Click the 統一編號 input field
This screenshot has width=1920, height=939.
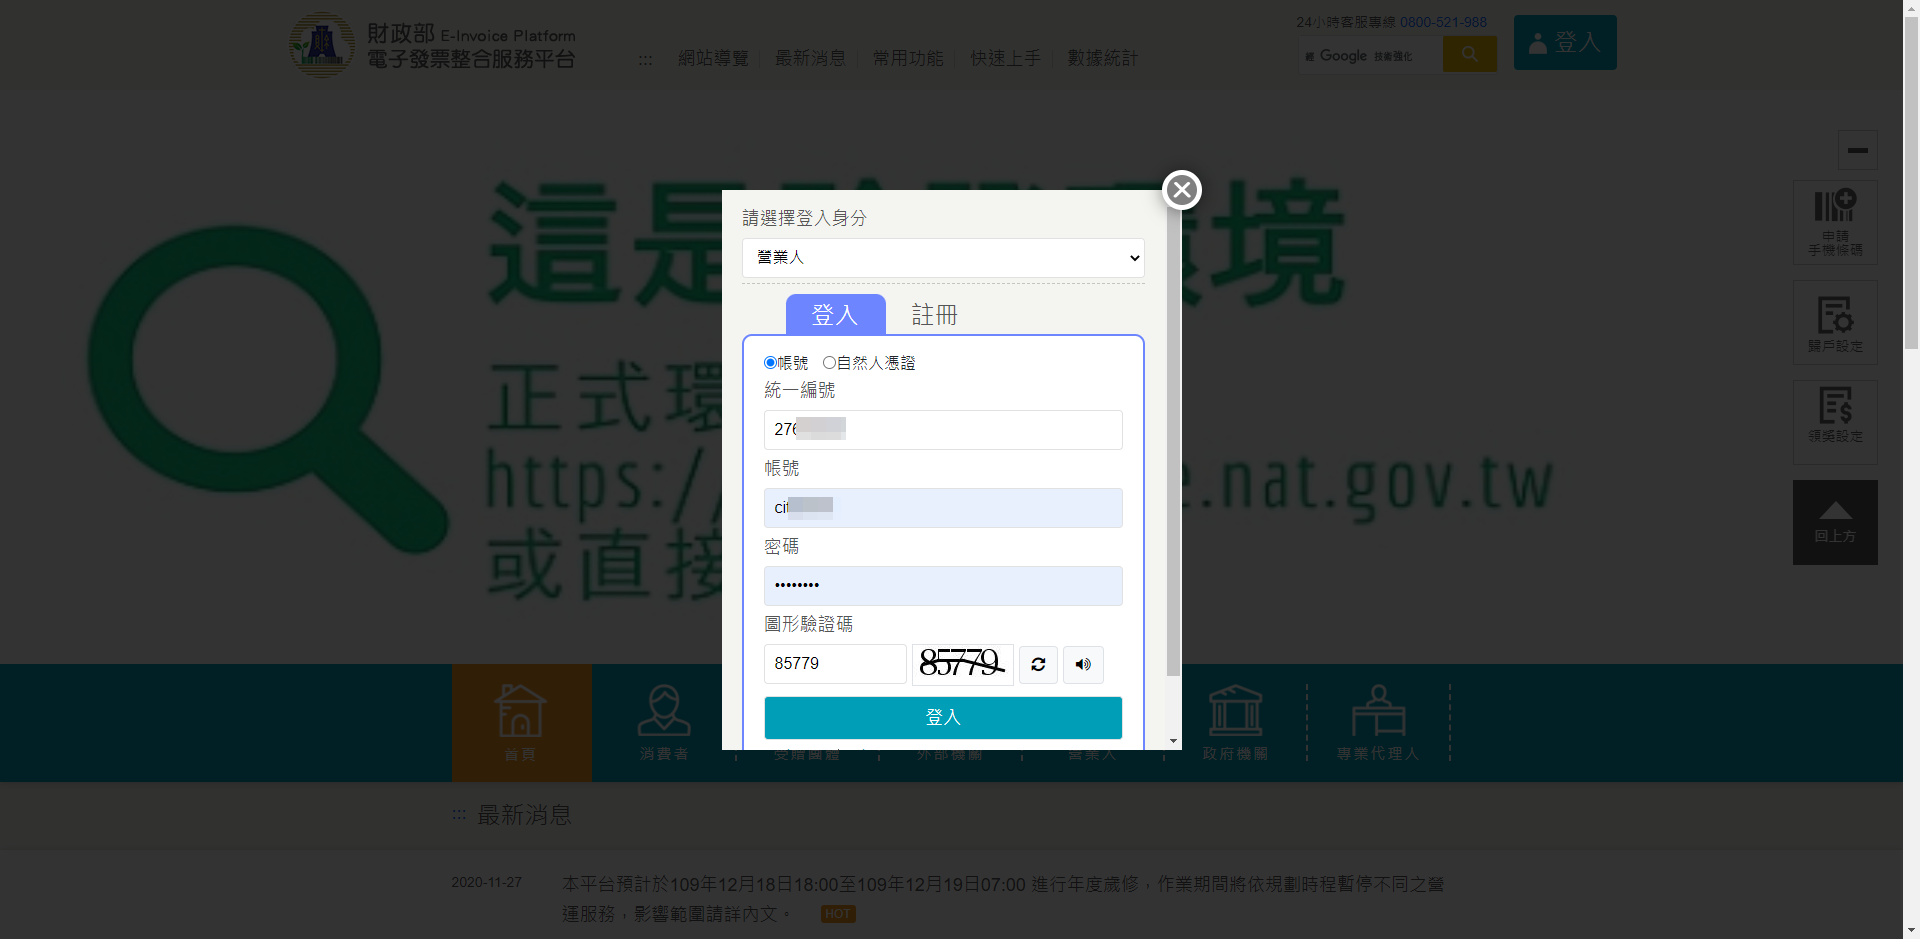coord(942,430)
